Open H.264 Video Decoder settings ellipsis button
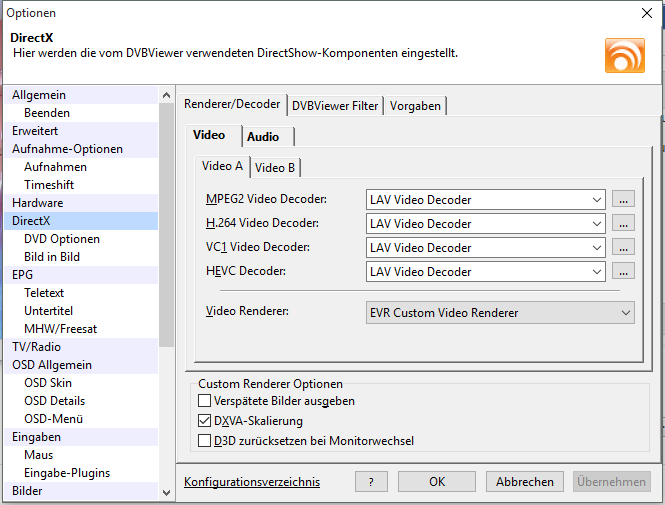Image resolution: width=665 pixels, height=505 pixels. (624, 224)
